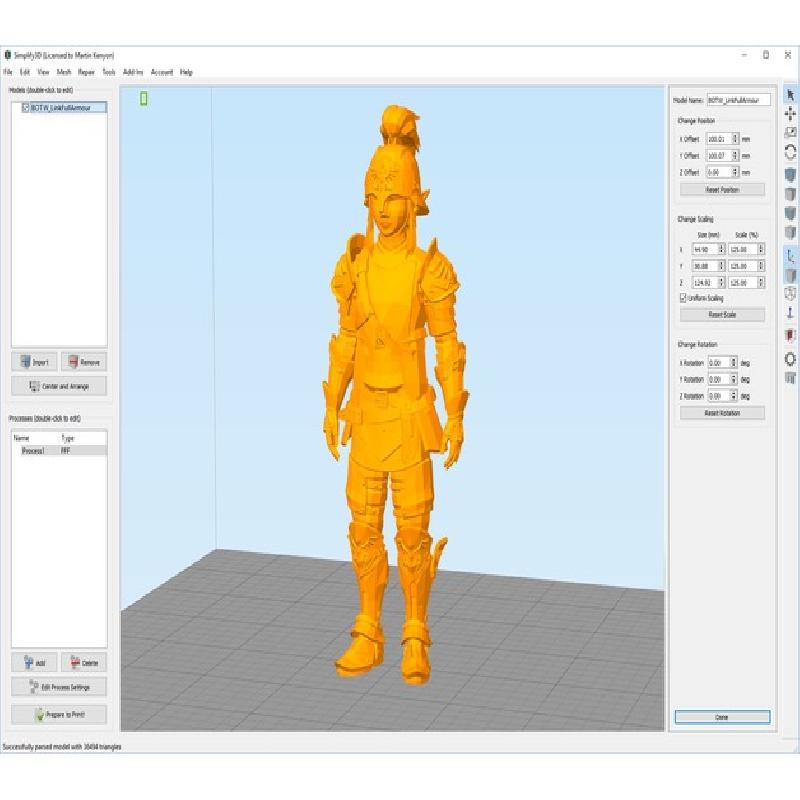Screen dimensions: 800x800
Task: Open machine control panel gear icon
Action: click(x=790, y=359)
